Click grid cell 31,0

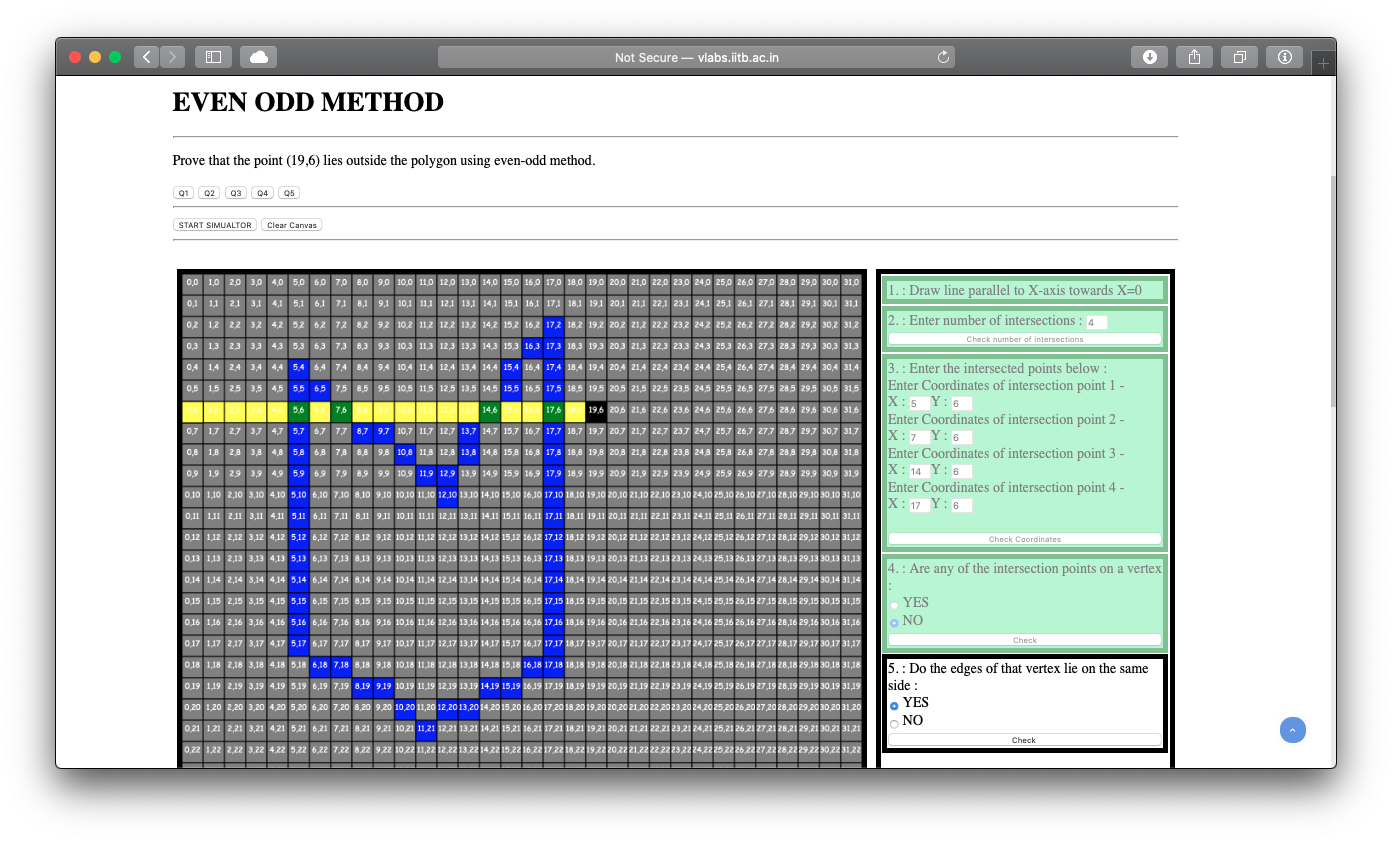click(x=851, y=282)
